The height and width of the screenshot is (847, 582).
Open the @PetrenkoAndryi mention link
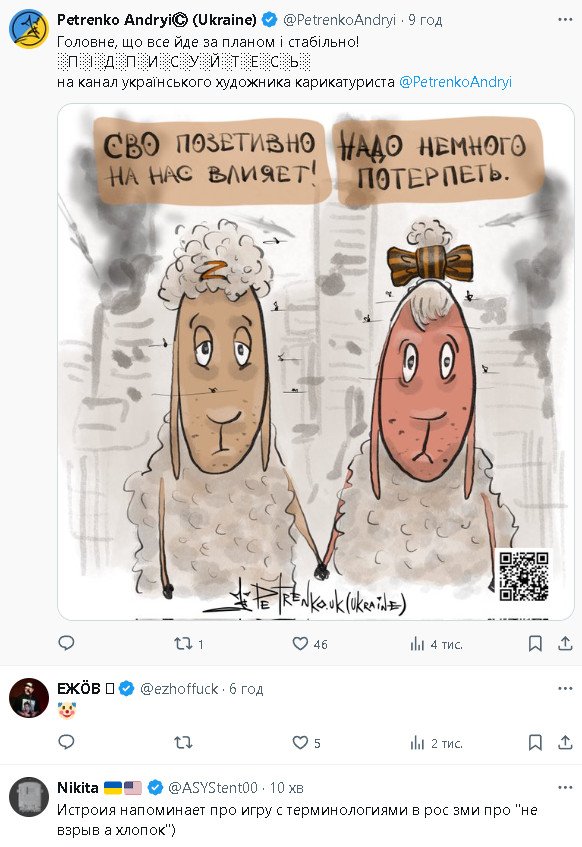tap(455, 82)
